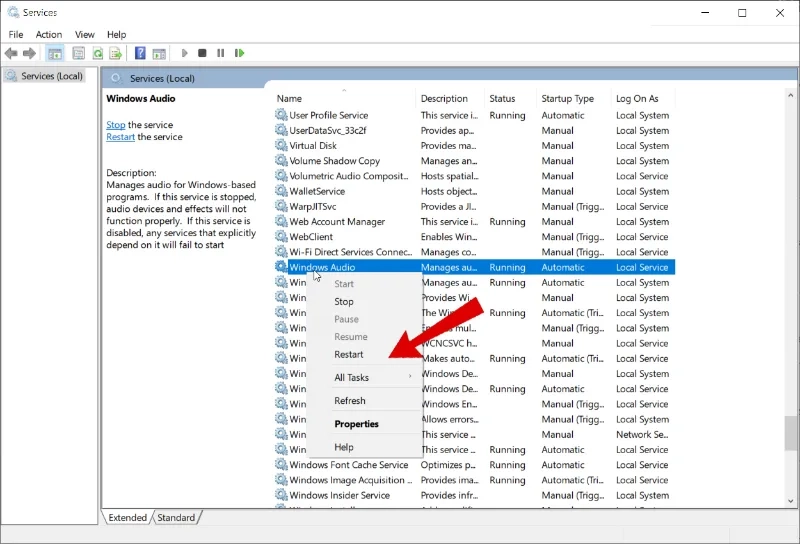The width and height of the screenshot is (800, 544).
Task: Open the Action menu
Action: [x=48, y=35]
